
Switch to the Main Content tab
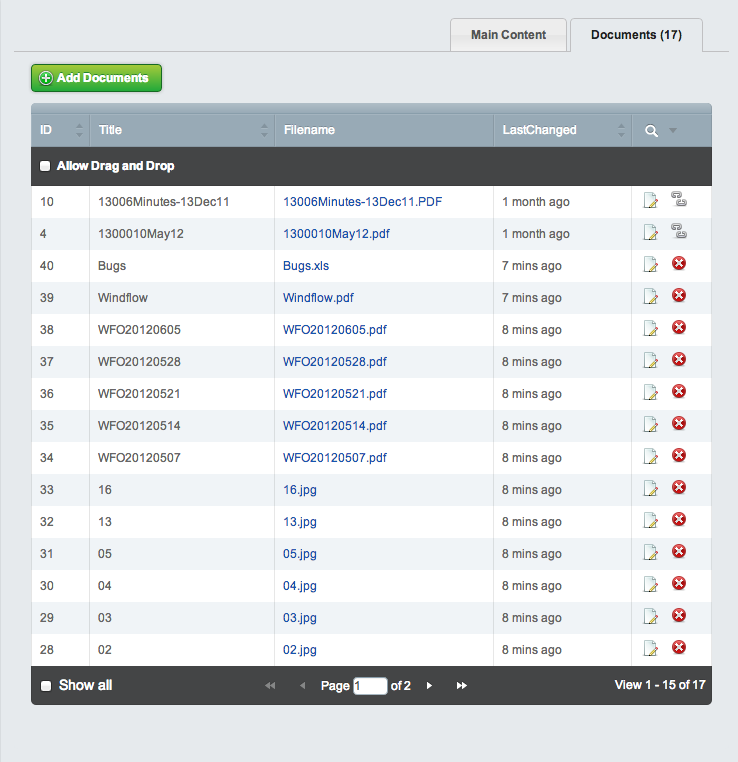coord(508,35)
